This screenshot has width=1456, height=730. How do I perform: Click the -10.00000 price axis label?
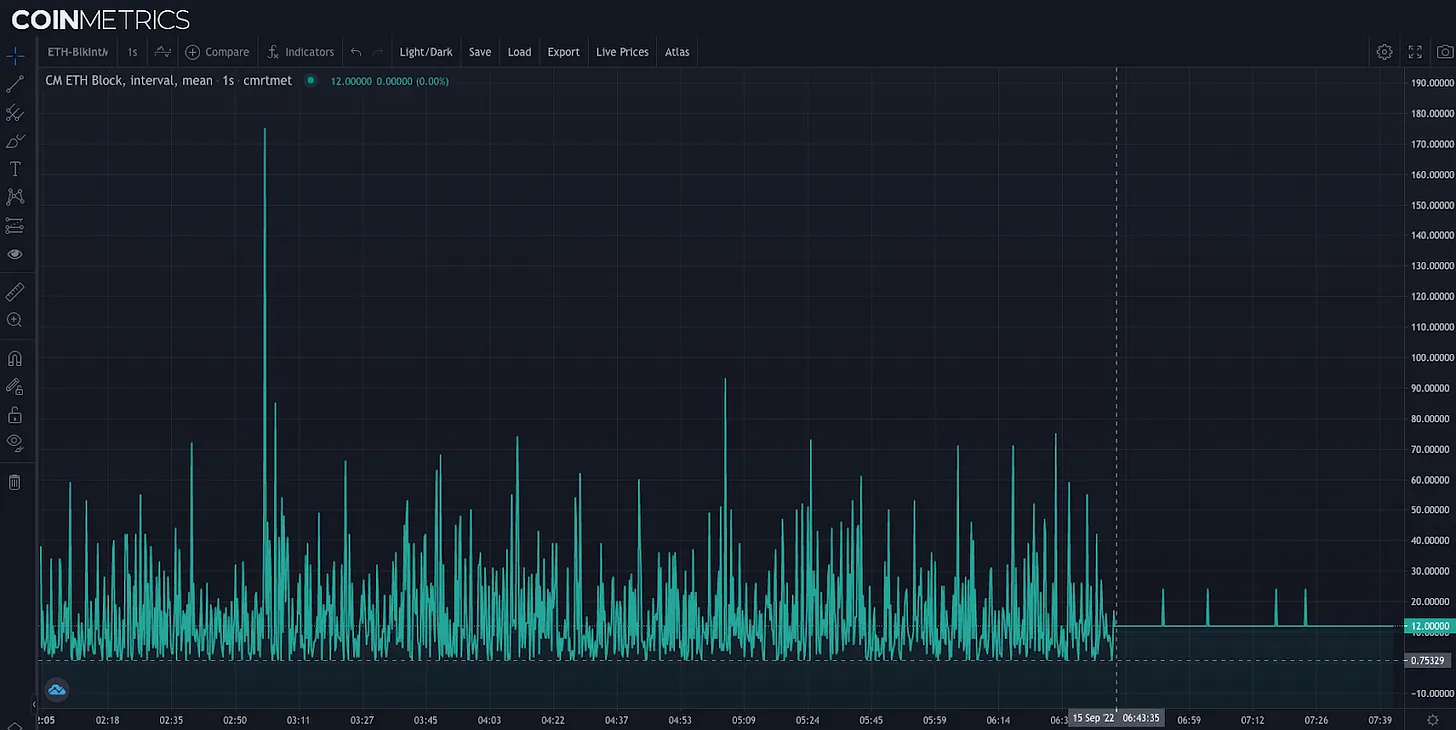(x=1432, y=693)
